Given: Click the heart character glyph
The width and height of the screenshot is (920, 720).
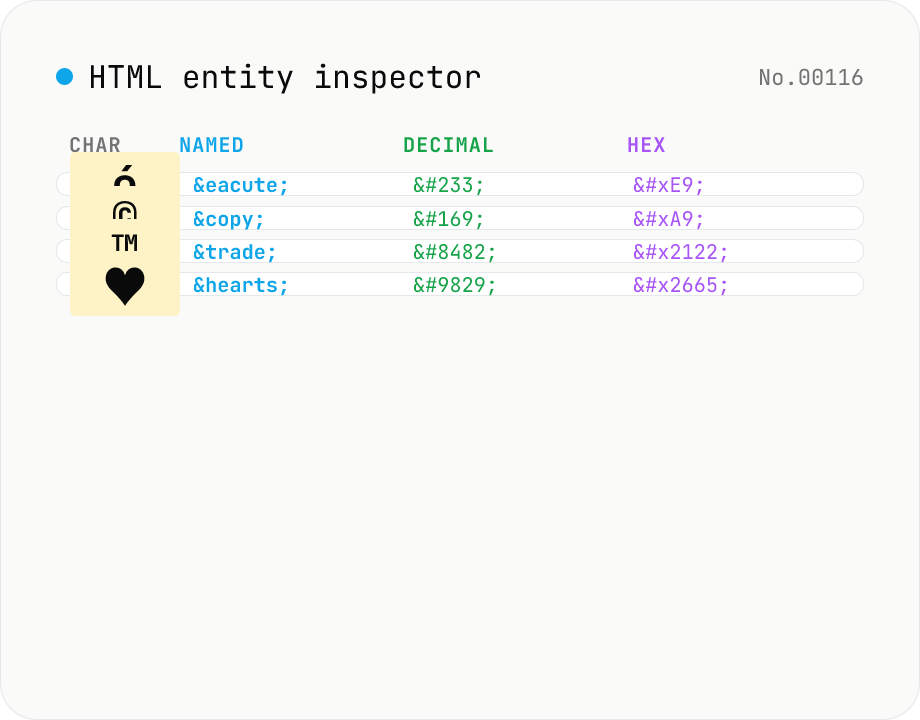Looking at the screenshot, I should [x=125, y=286].
